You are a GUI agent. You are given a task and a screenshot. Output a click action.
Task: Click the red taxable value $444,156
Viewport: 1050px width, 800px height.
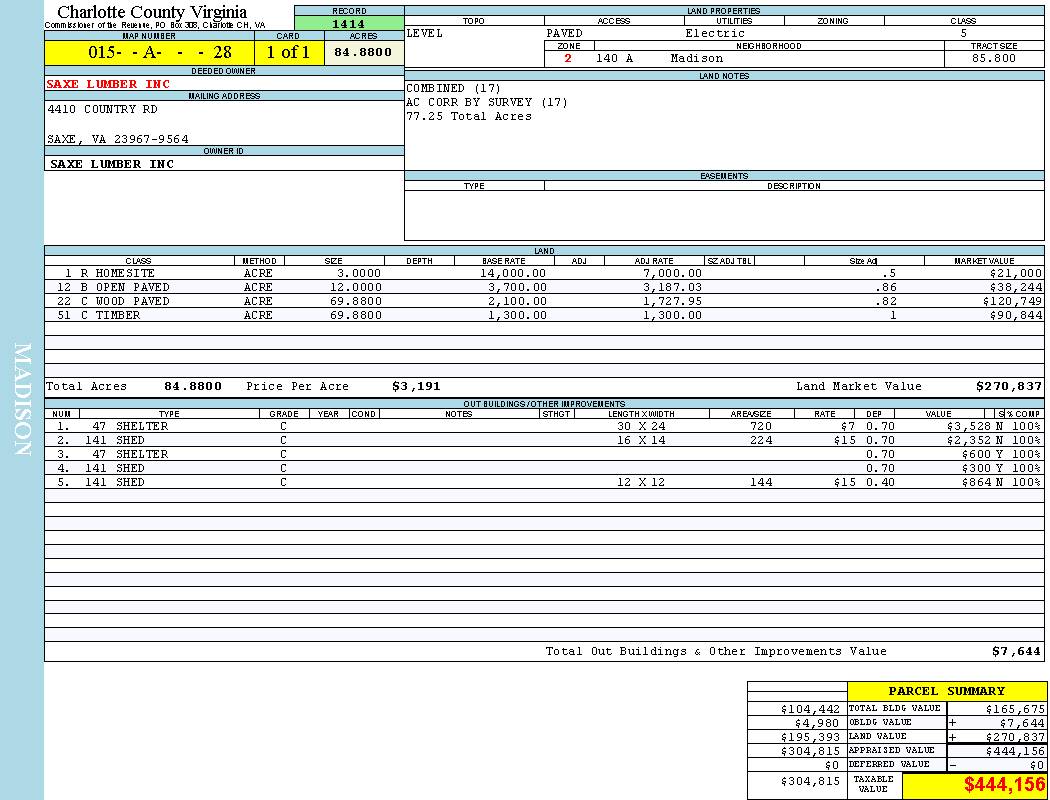tap(1004, 785)
